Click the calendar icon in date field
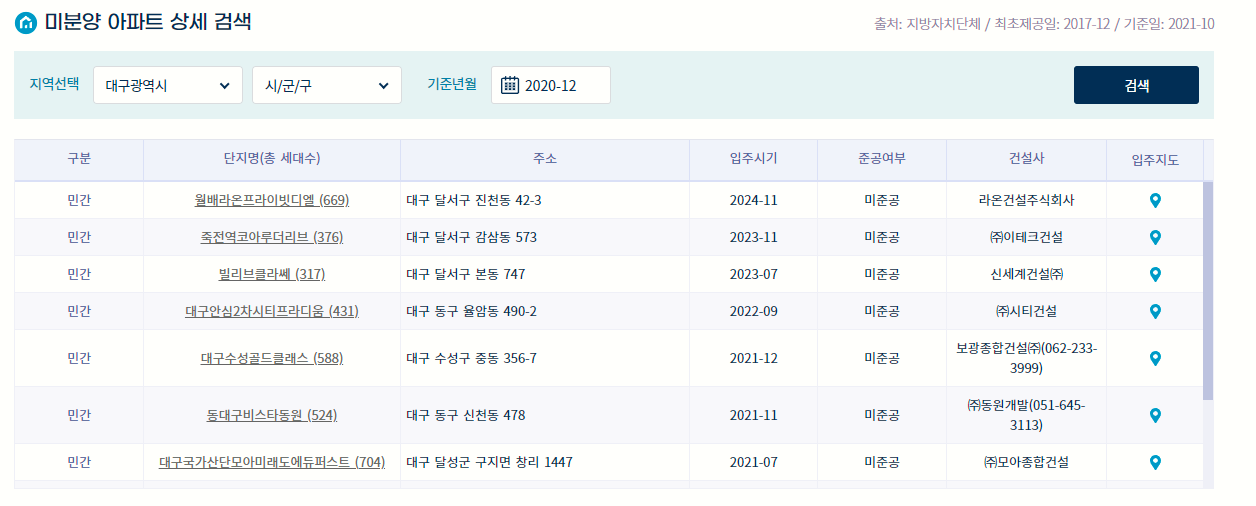 tap(510, 85)
